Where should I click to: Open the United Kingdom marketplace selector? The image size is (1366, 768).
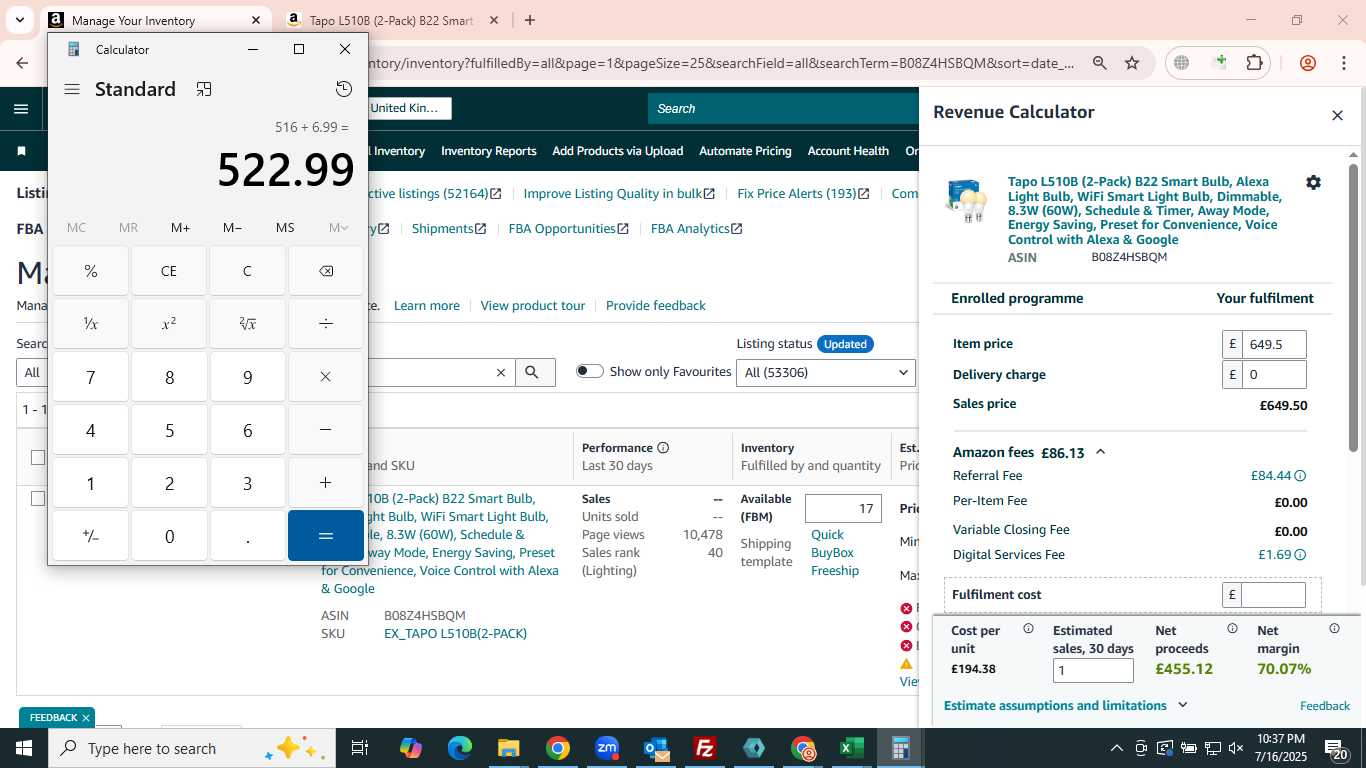(409, 108)
